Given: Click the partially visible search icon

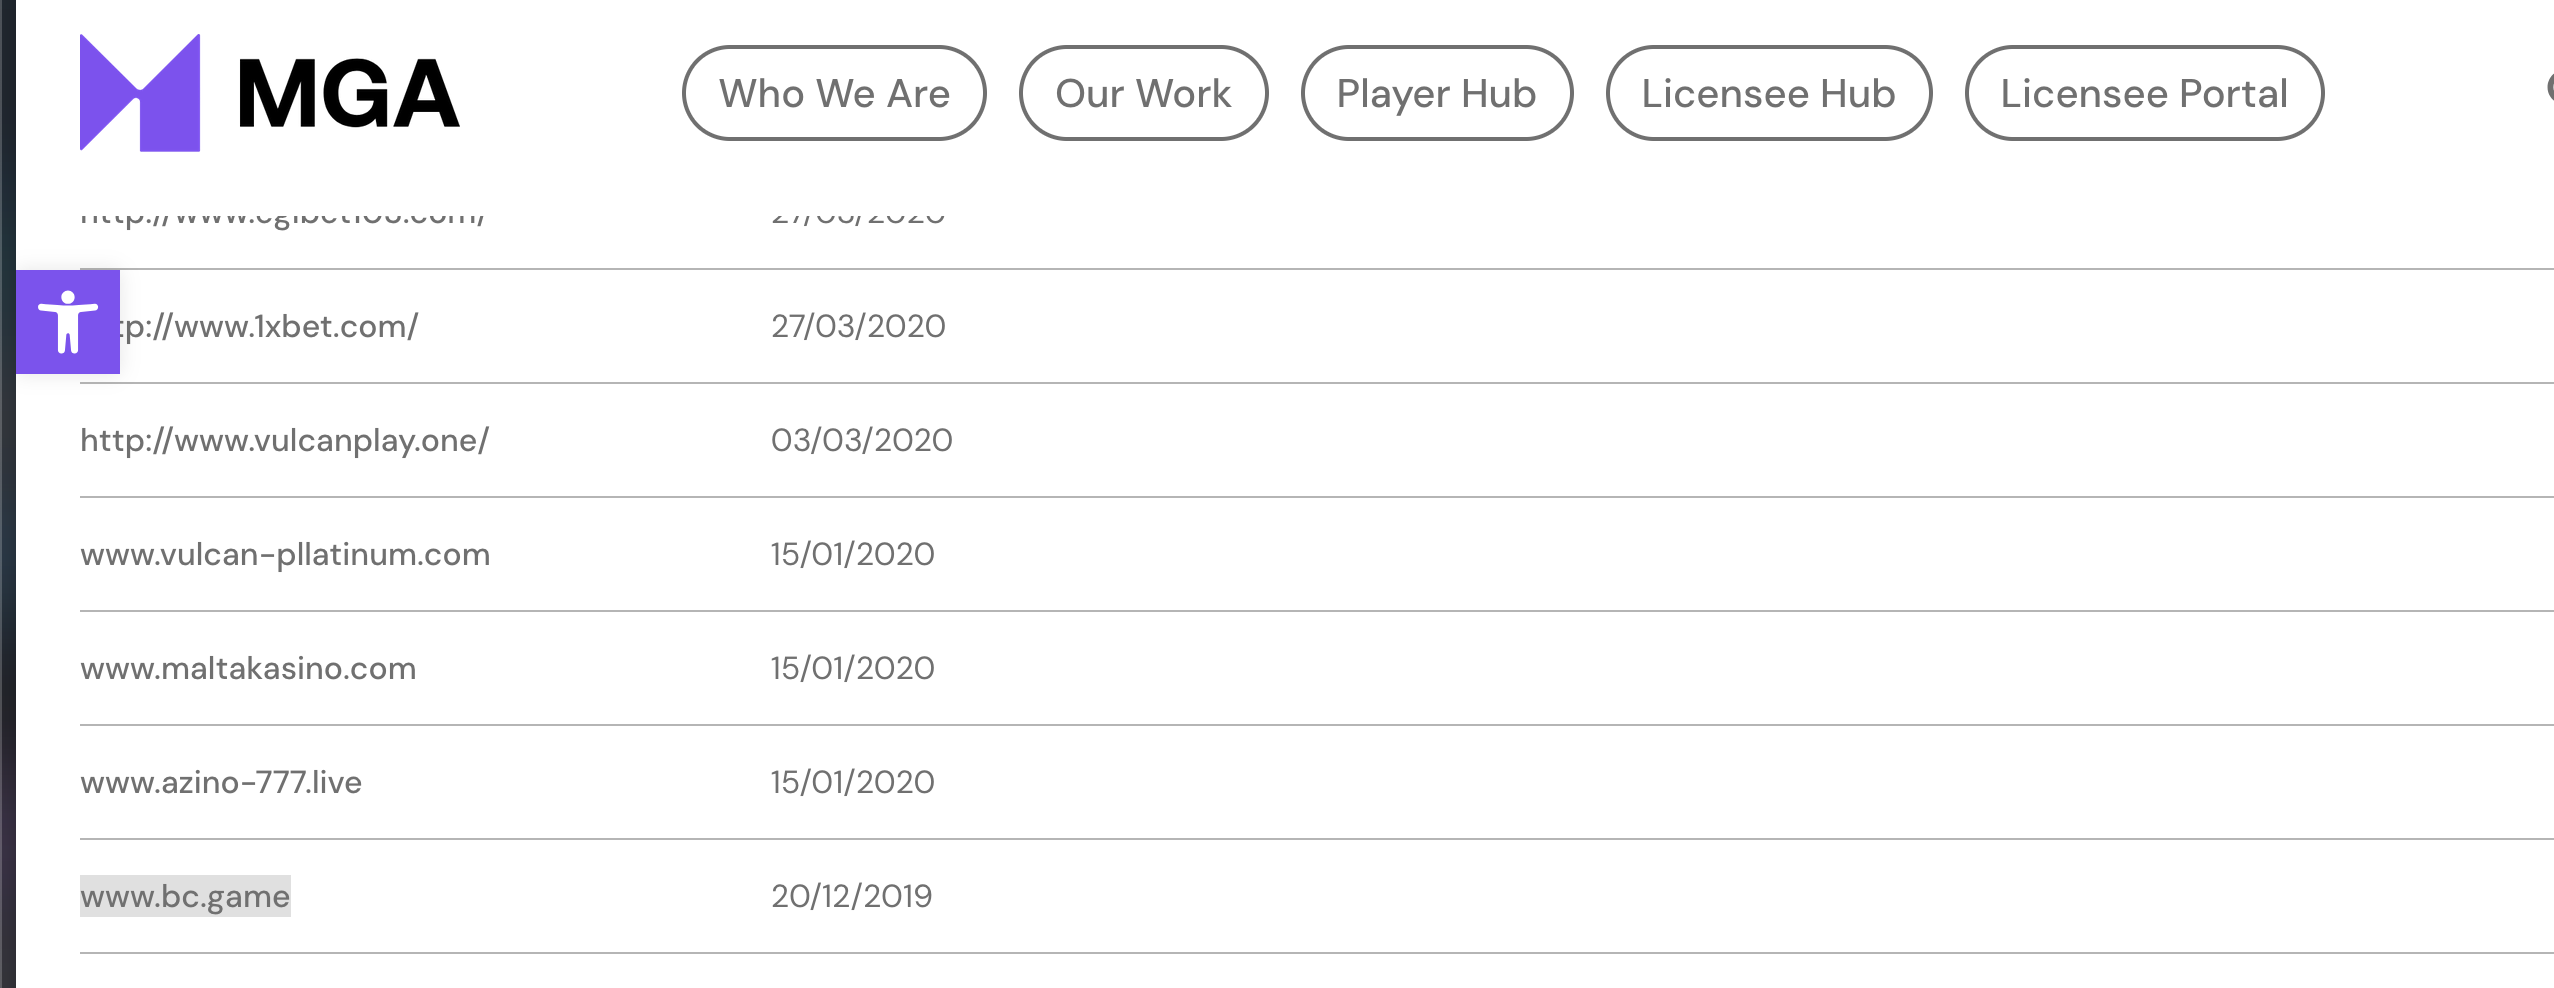Looking at the screenshot, I should pos(2549,88).
